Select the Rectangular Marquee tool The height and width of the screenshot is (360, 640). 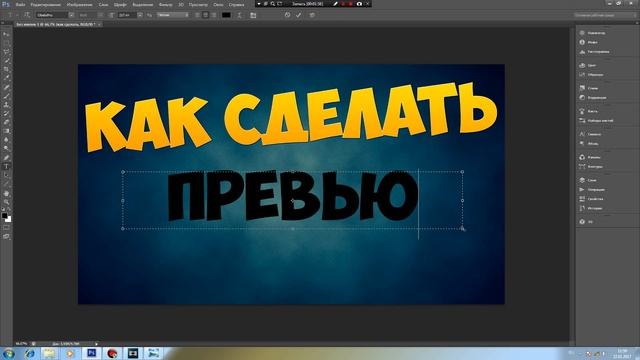click(6, 43)
